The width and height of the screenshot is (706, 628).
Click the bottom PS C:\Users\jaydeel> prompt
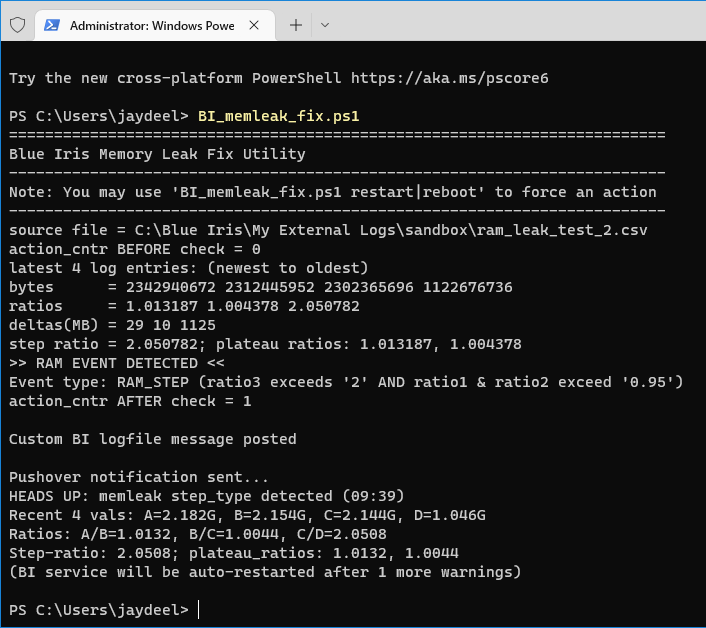[x=99, y=610]
